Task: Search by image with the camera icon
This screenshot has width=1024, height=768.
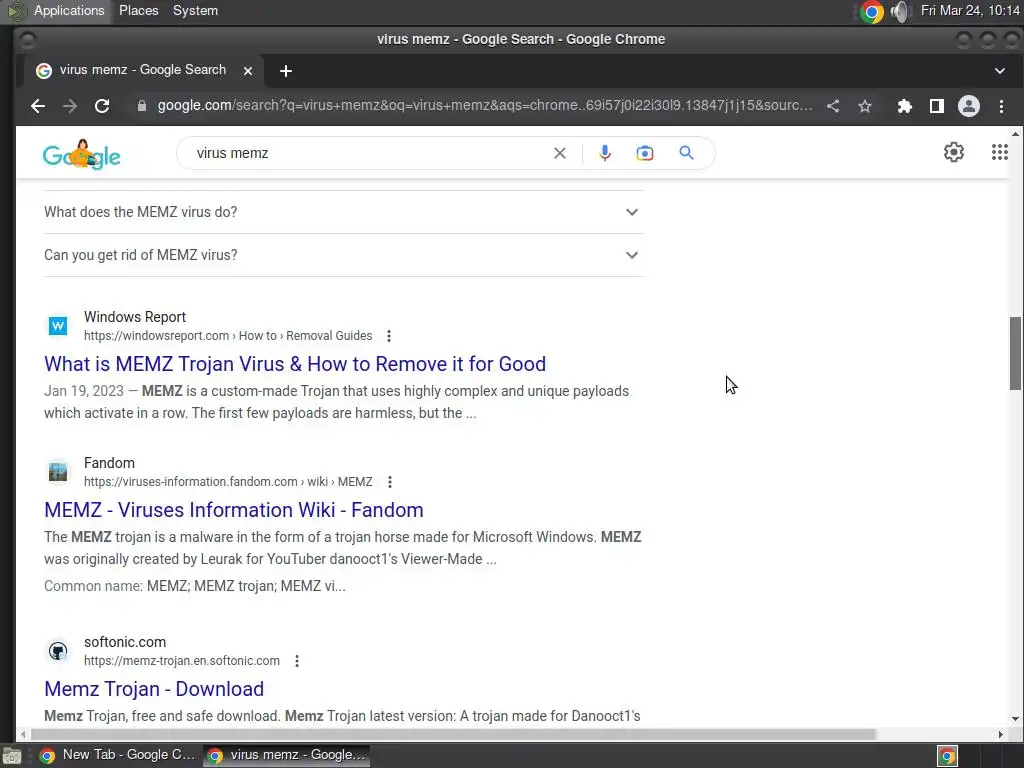Action: coord(645,153)
